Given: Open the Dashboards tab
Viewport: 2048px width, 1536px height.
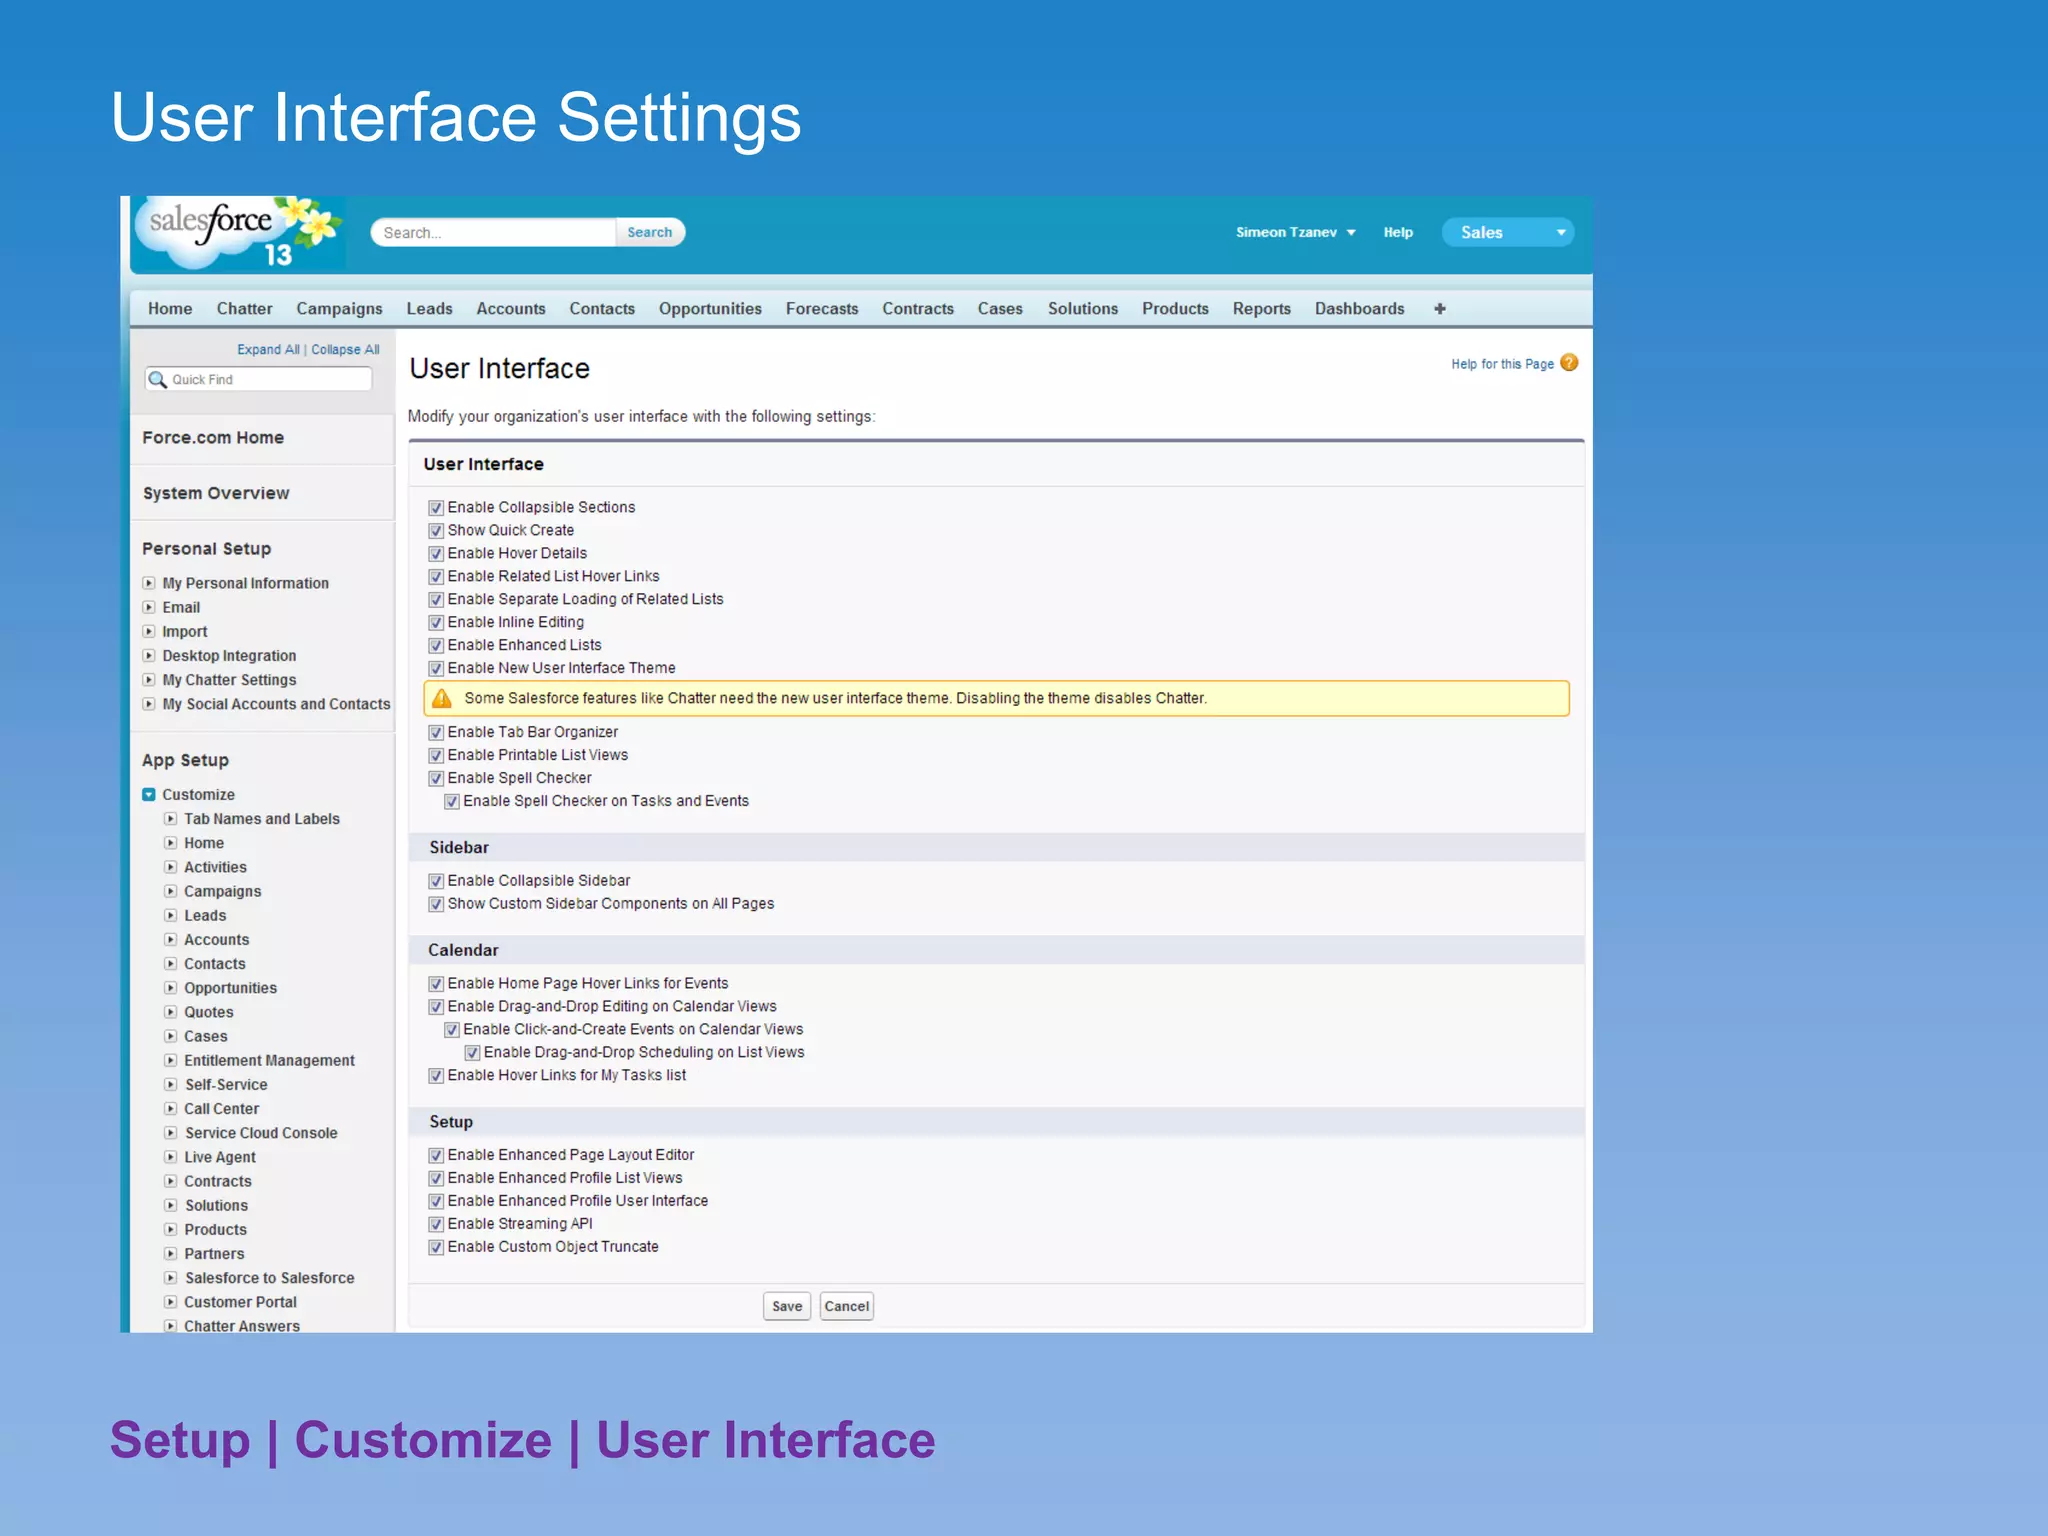Looking at the screenshot, I should click(x=1360, y=309).
